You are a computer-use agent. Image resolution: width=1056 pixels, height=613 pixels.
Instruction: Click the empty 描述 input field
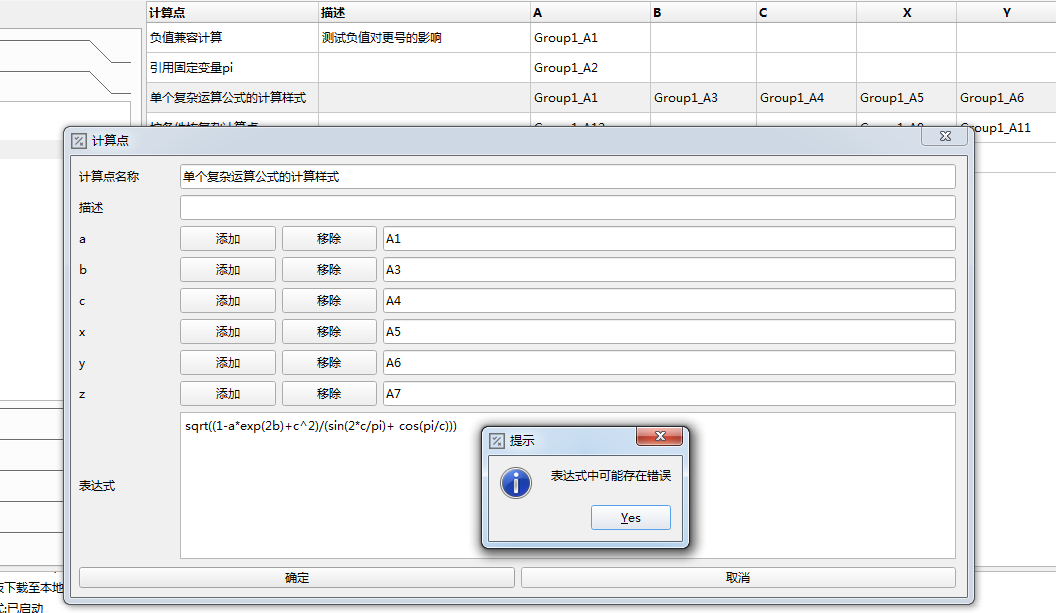tap(567, 208)
